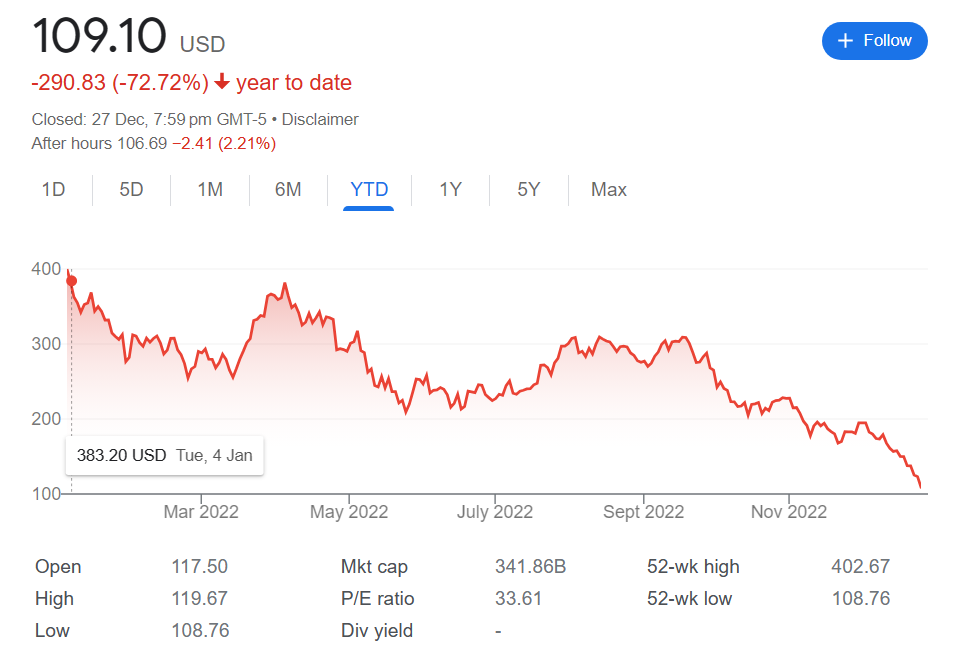
Task: Switch chart to the 6M range
Action: click(x=288, y=190)
